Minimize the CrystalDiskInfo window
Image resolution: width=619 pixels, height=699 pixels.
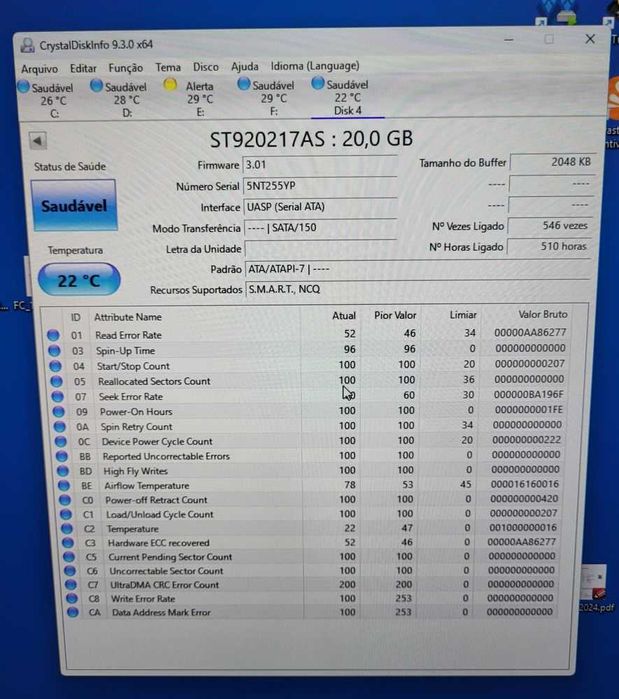coord(508,40)
